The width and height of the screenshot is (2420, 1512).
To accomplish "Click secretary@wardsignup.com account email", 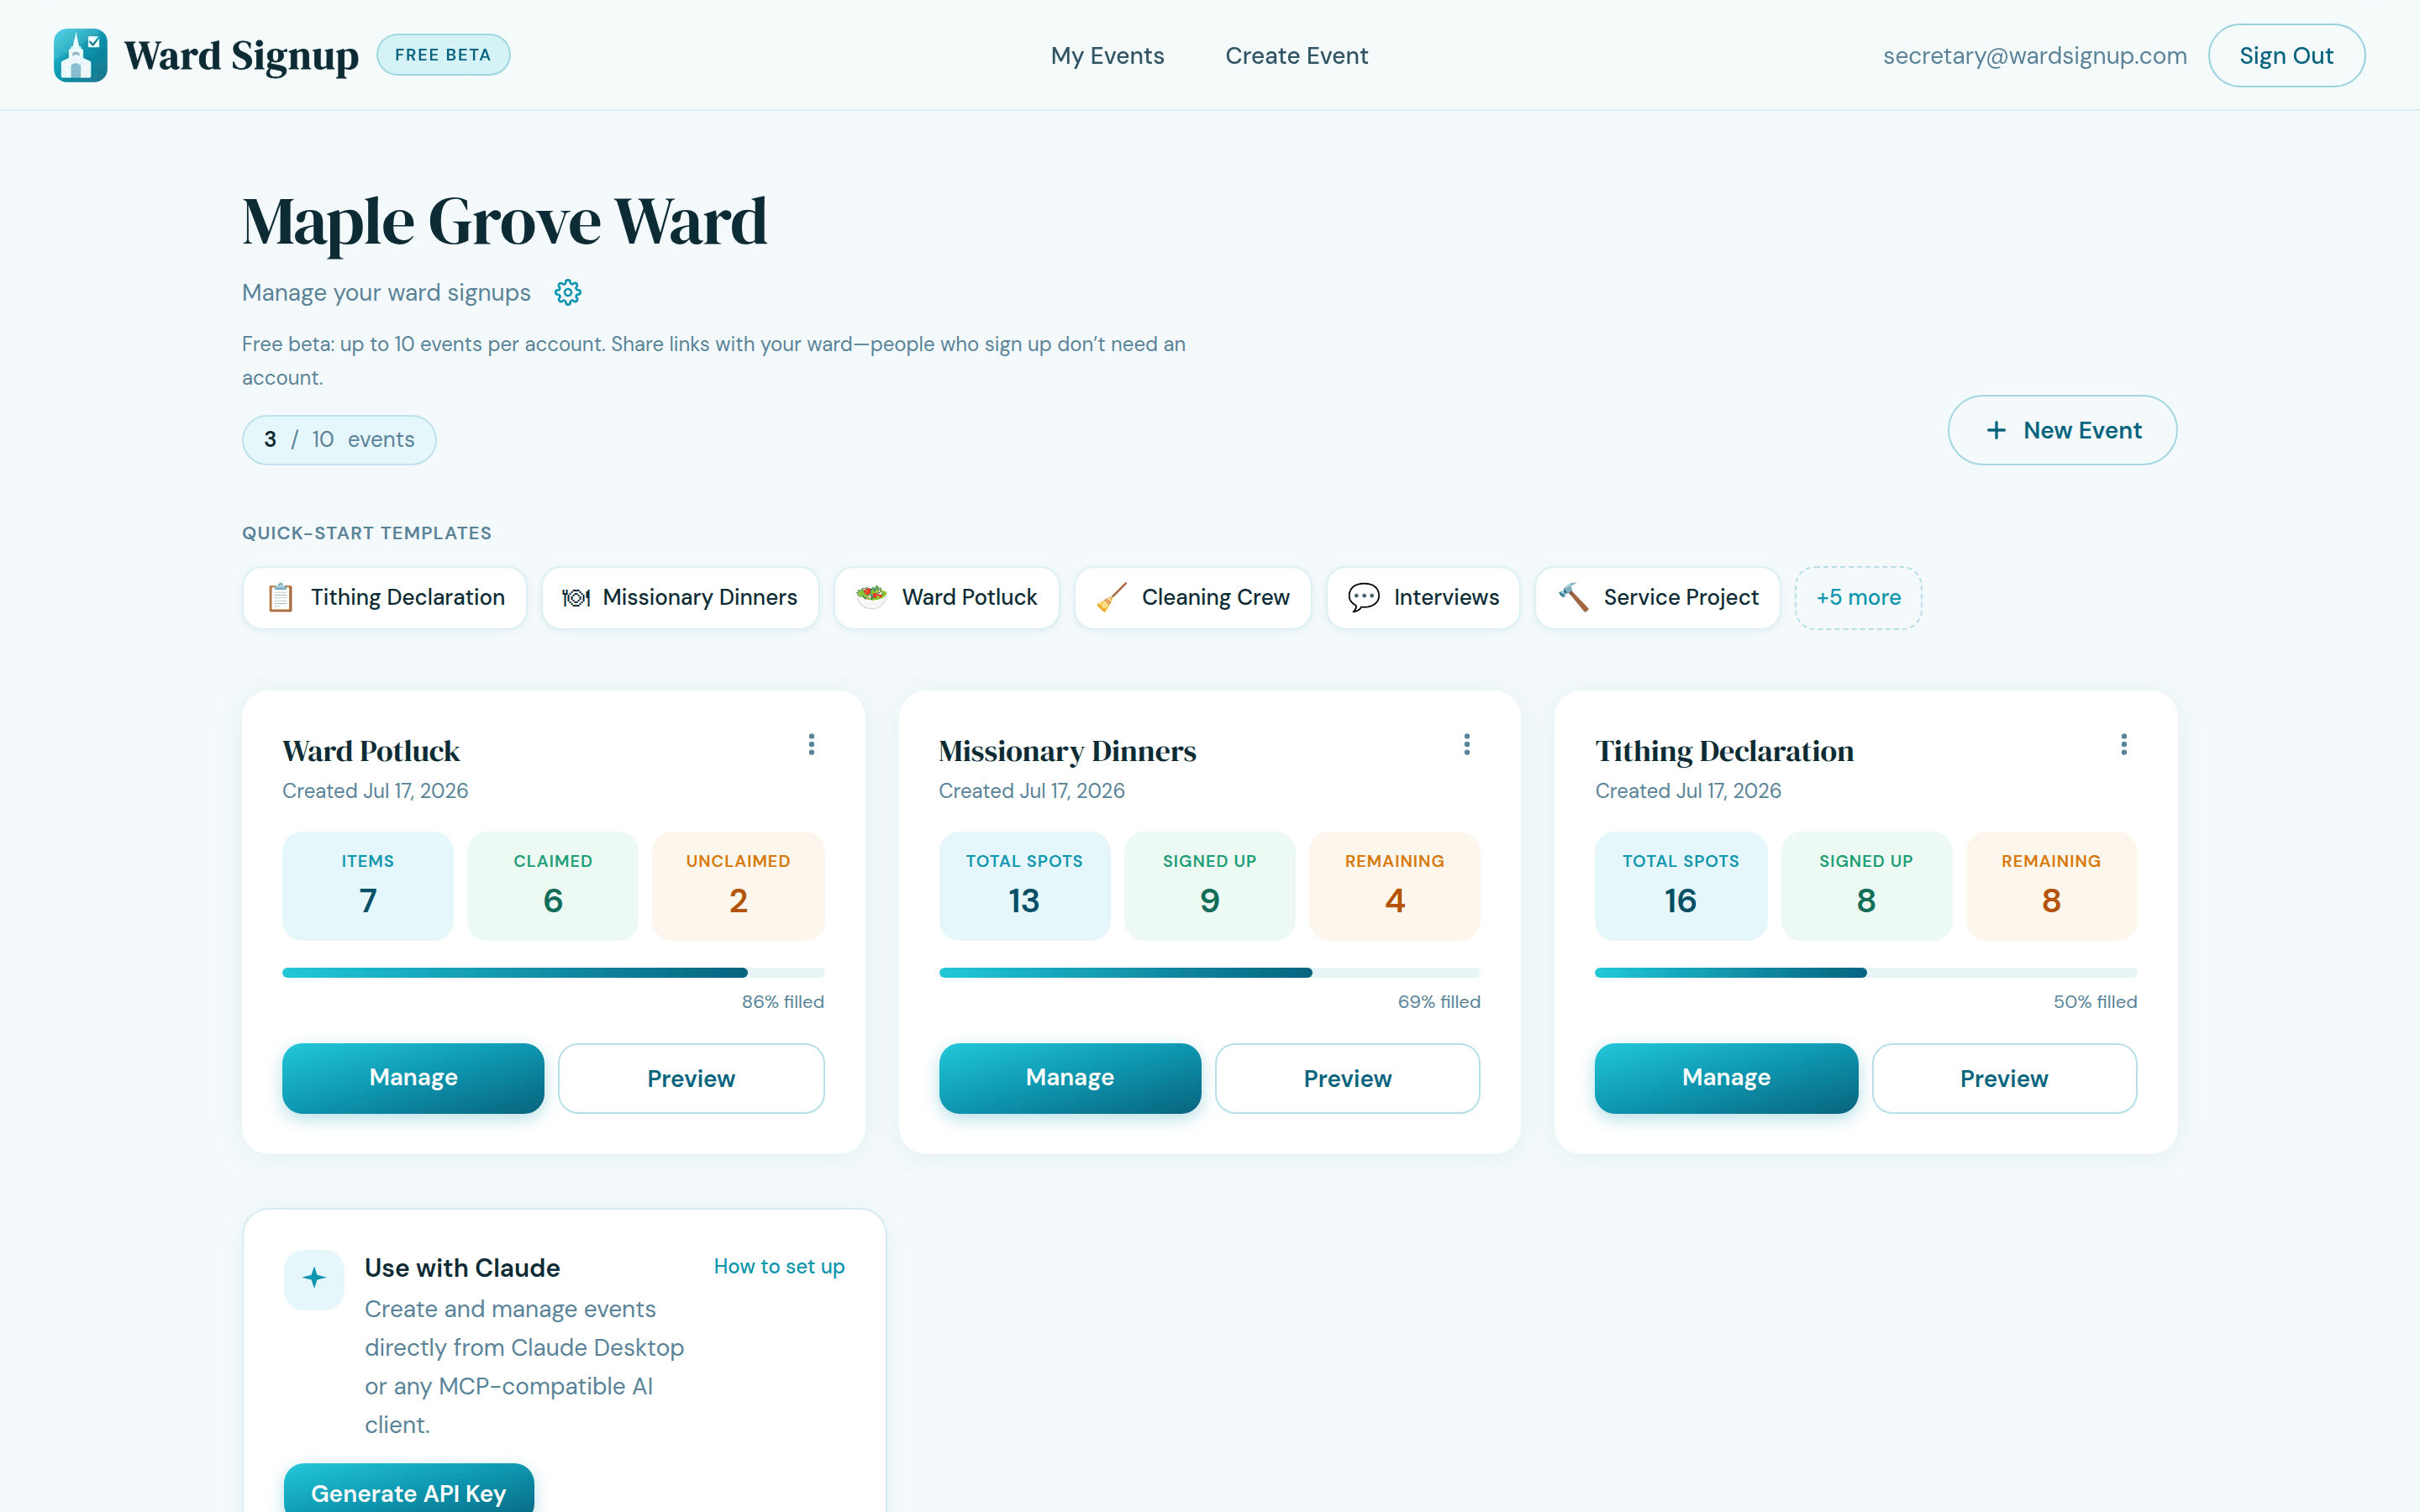I will pyautogui.click(x=2034, y=56).
